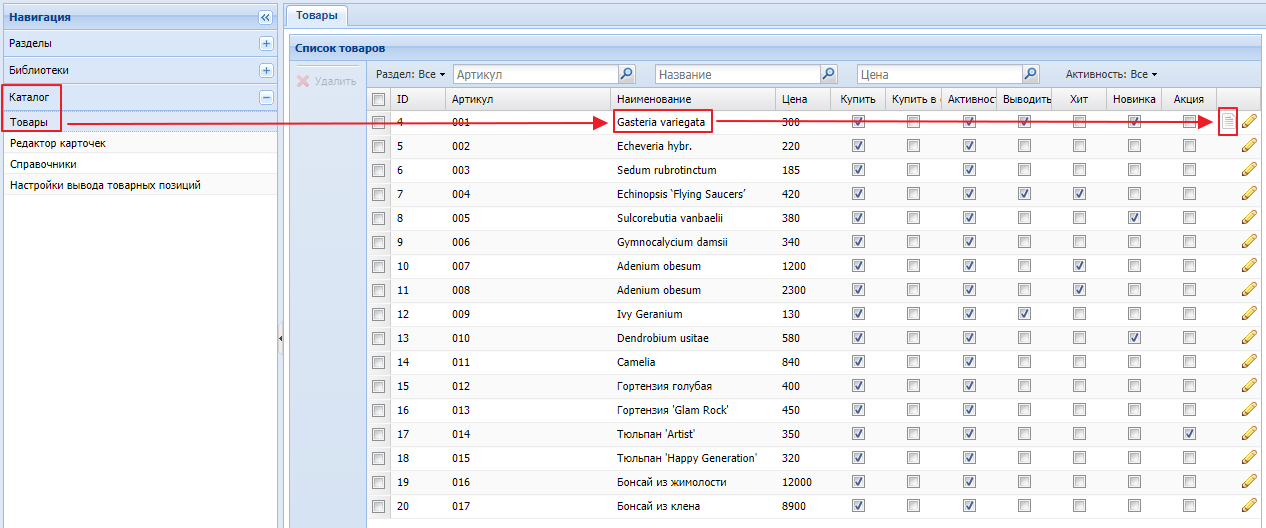Click the document icon in Gasteria variegata row

pos(1228,122)
